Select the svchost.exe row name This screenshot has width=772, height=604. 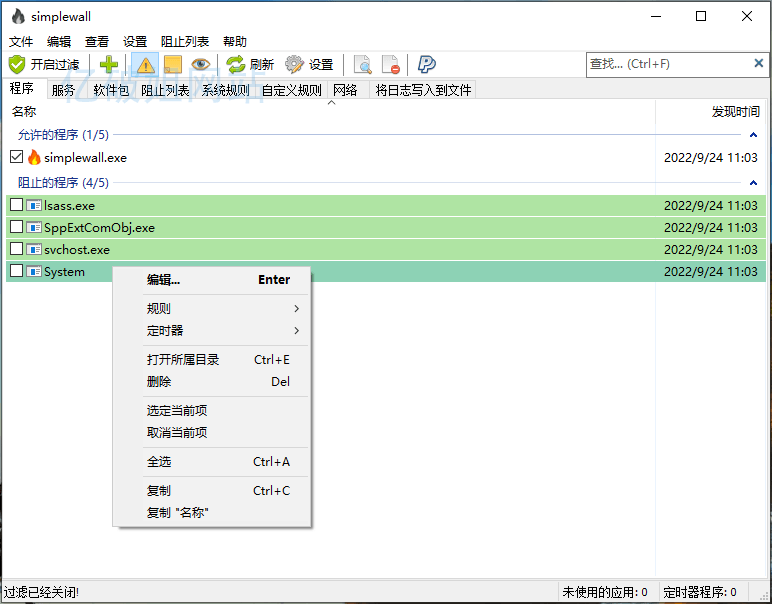pos(77,250)
